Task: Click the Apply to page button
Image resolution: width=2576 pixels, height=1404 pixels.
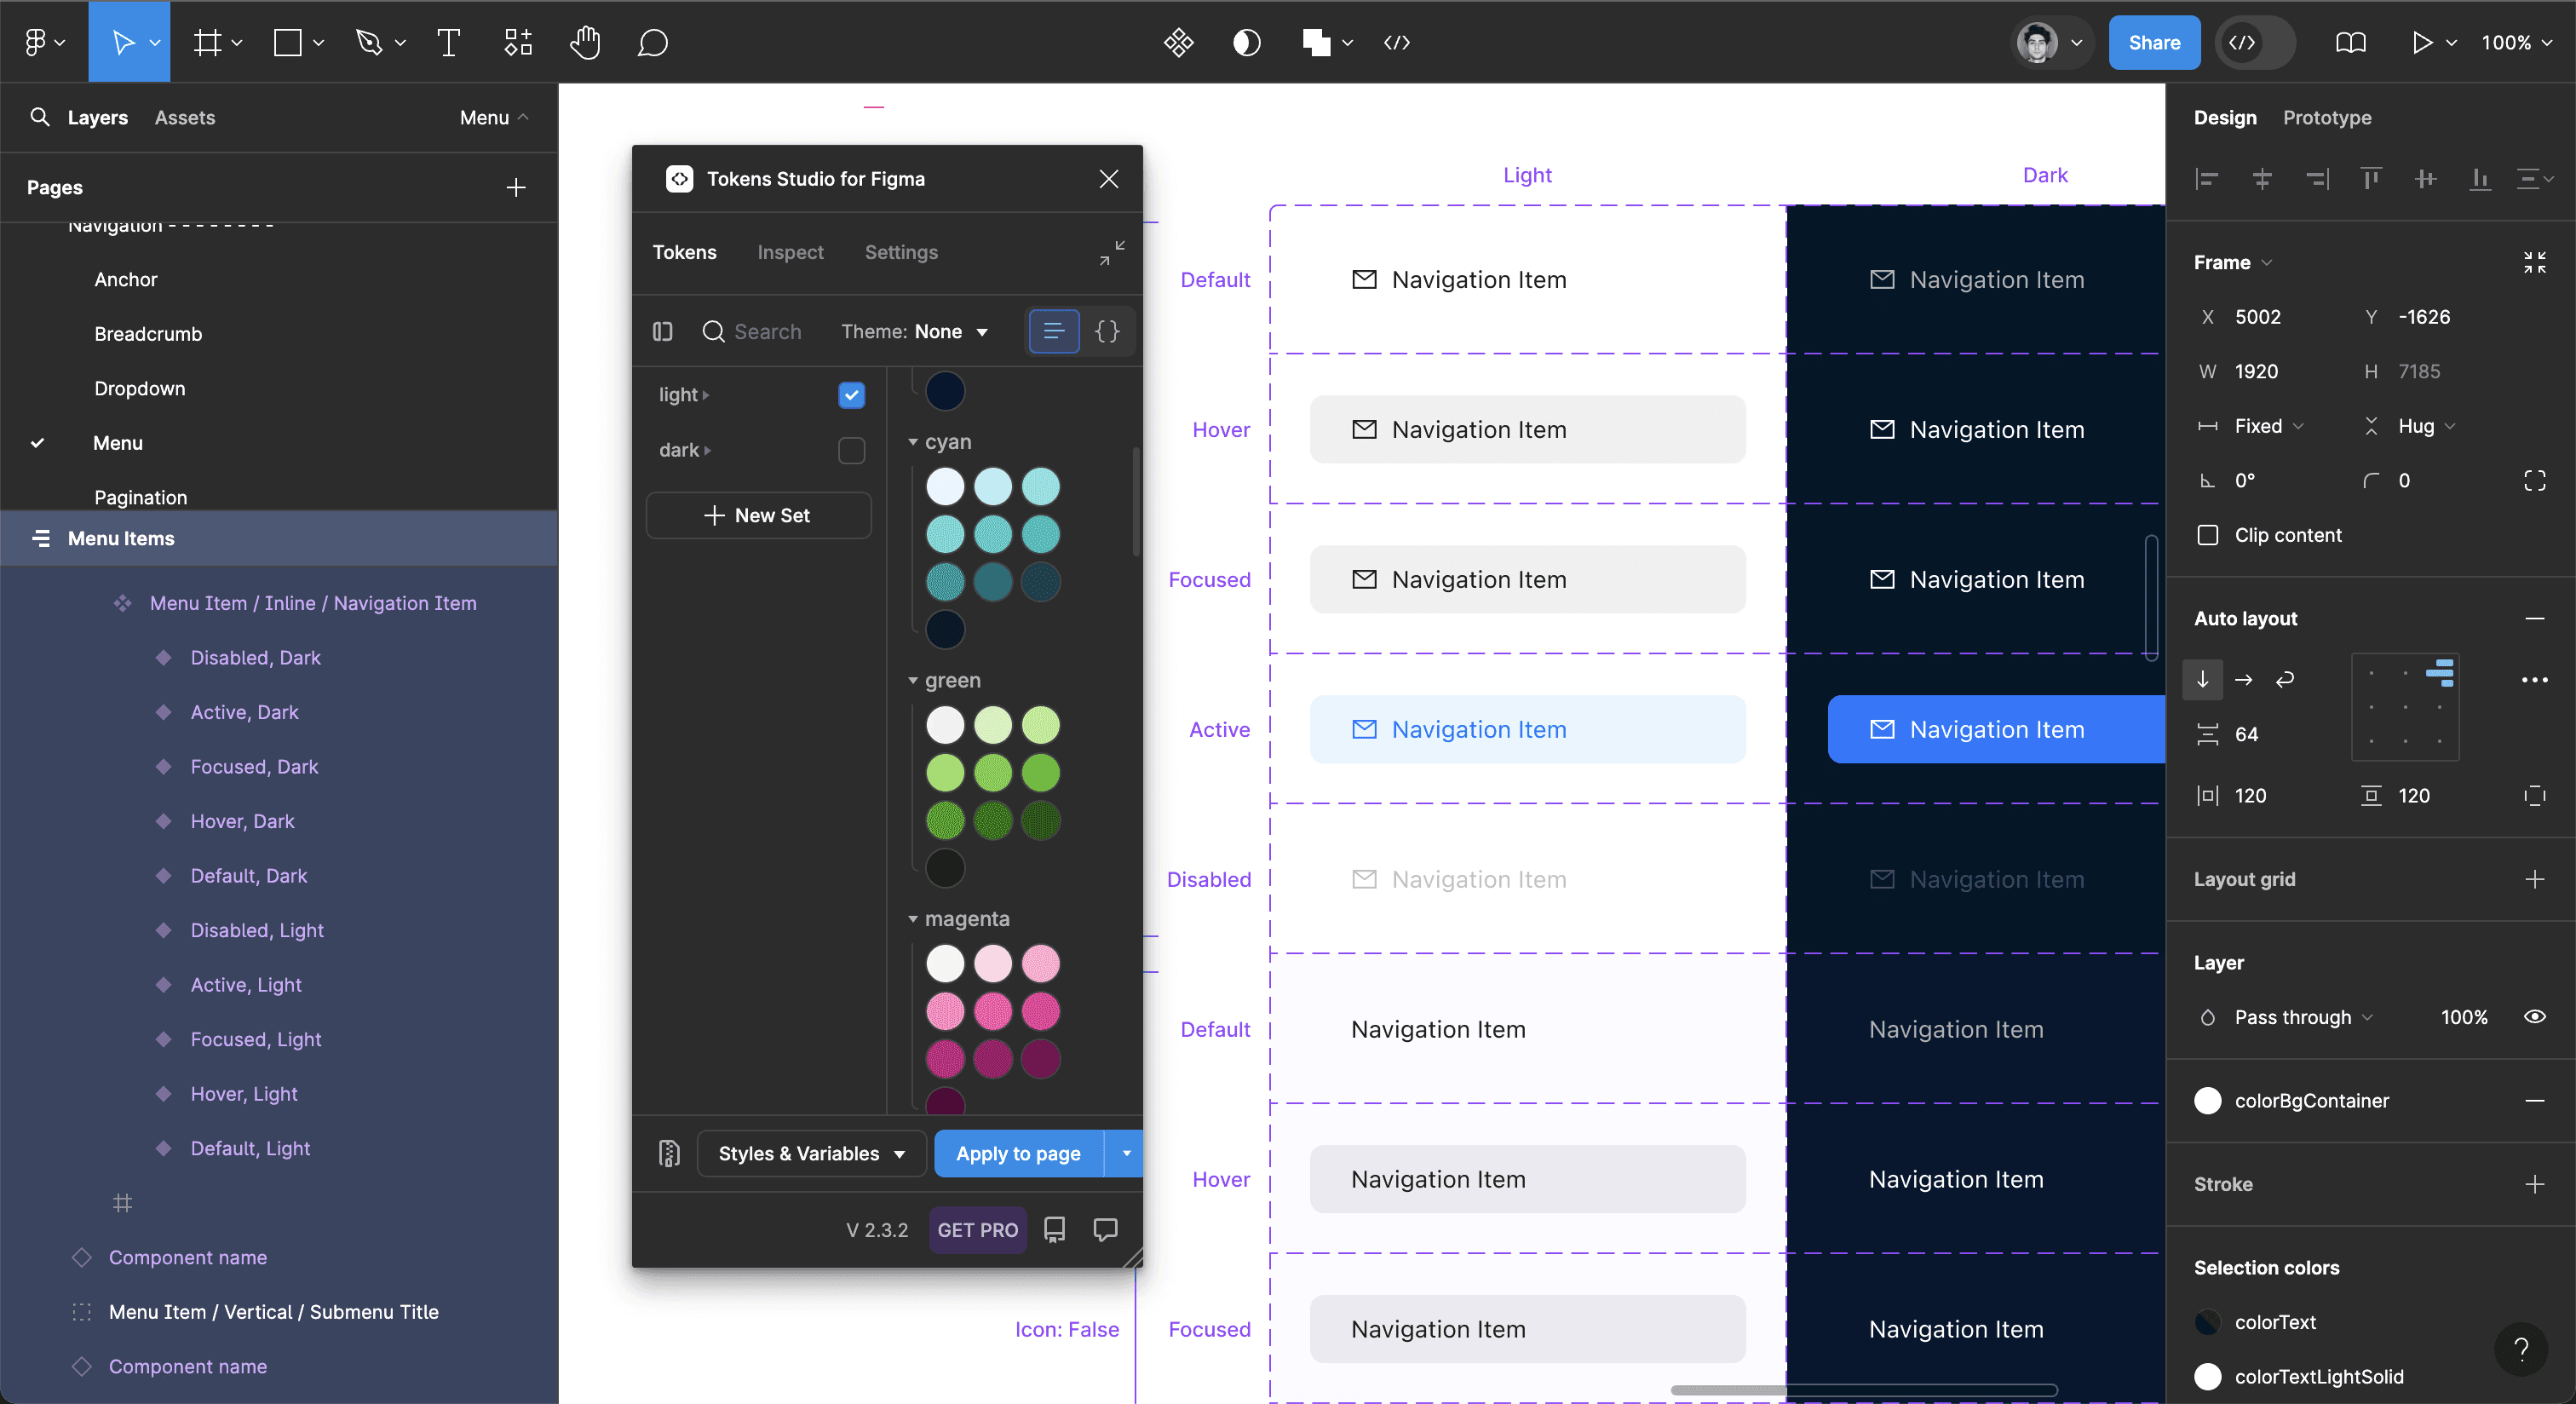Action: (x=1018, y=1153)
